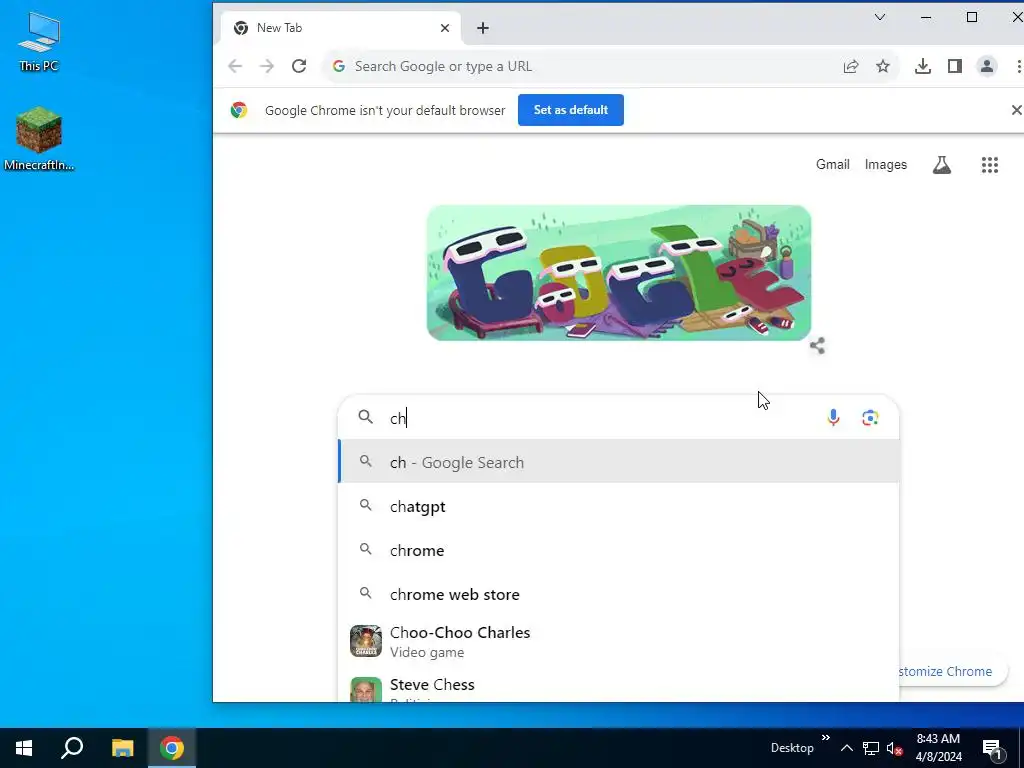Click the Set as default button
This screenshot has width=1024, height=768.
click(x=571, y=110)
